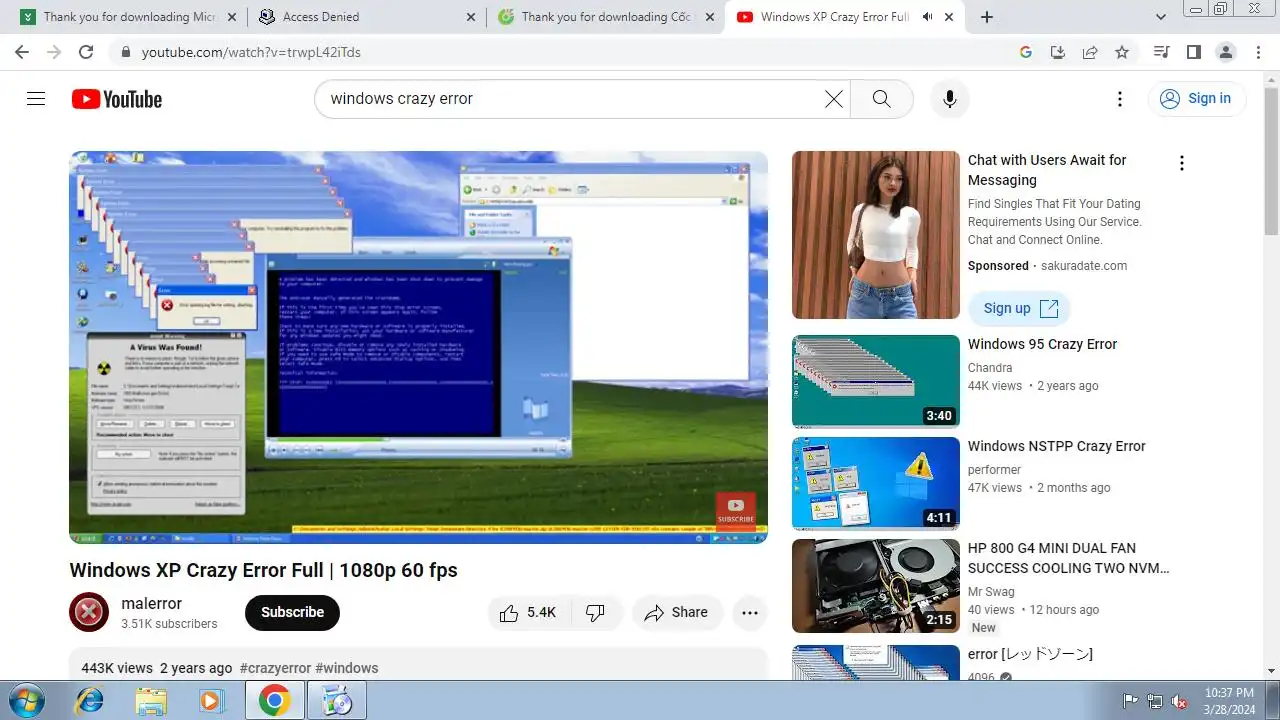
Task: Select the Windows XP Crazy Error tab
Action: (833, 17)
